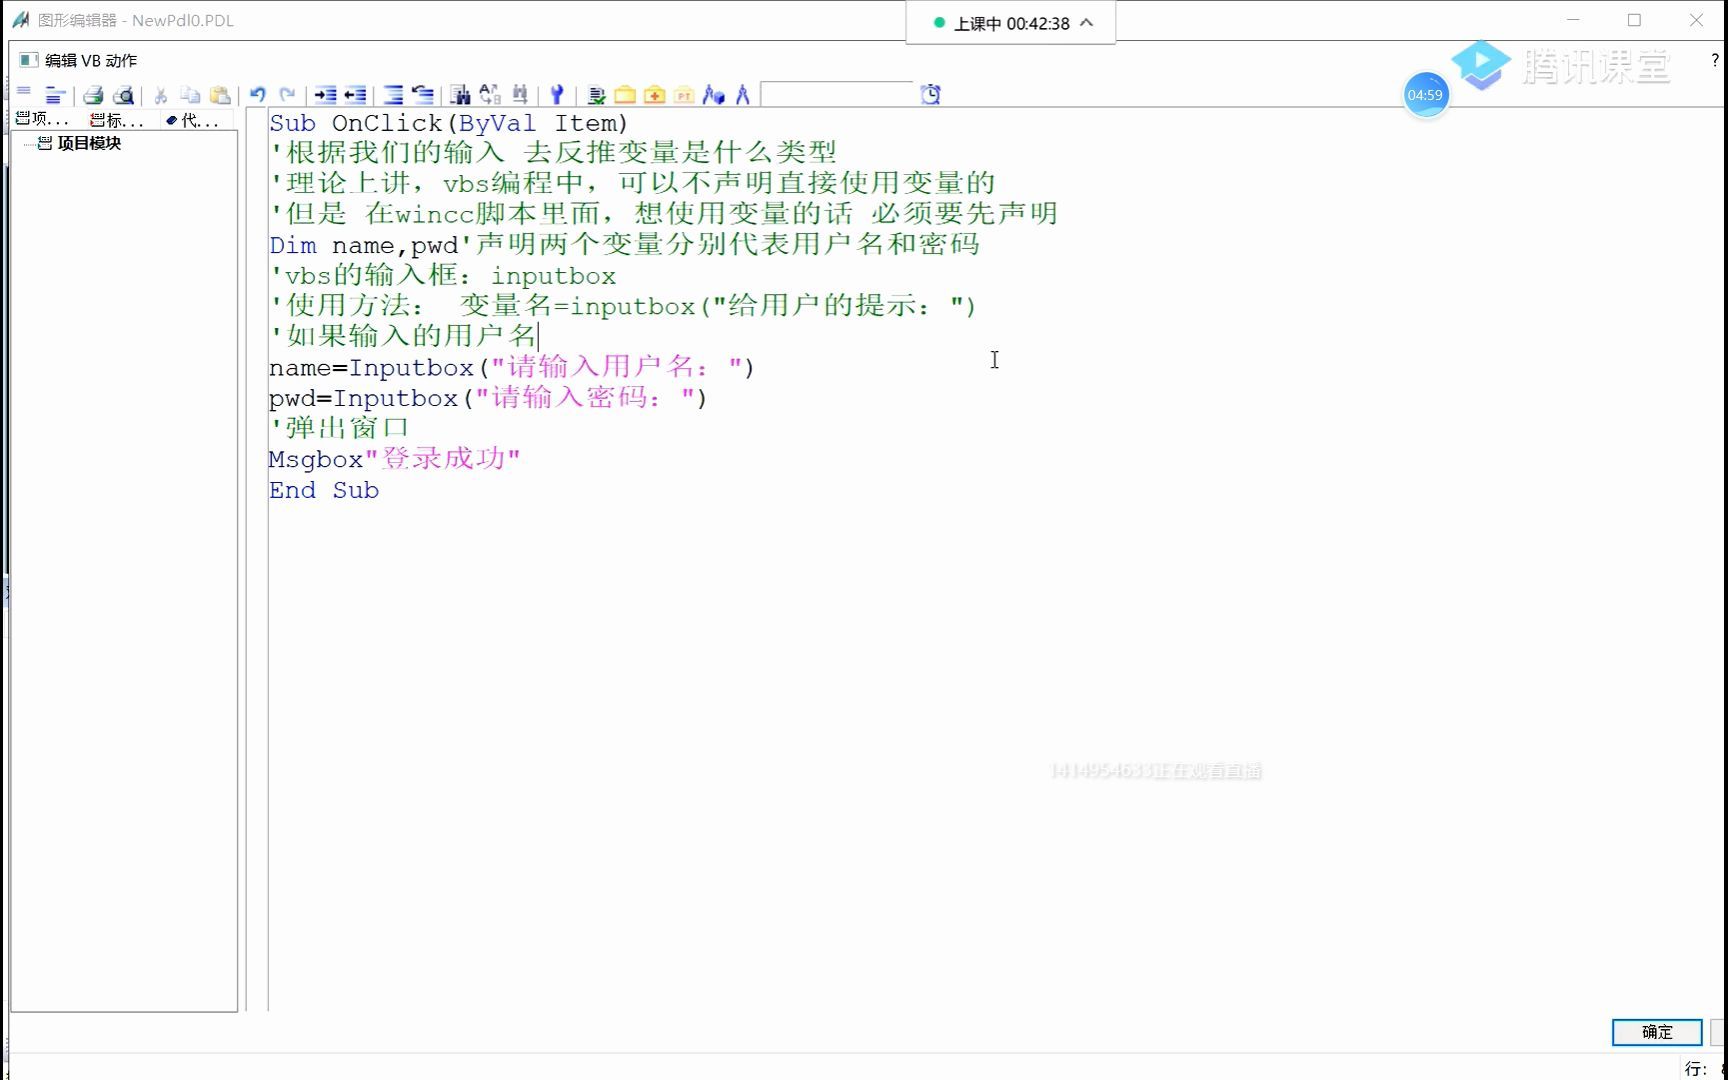This screenshot has width=1728, height=1080.
Task: Click the blue compass properties icon
Action: point(742,95)
